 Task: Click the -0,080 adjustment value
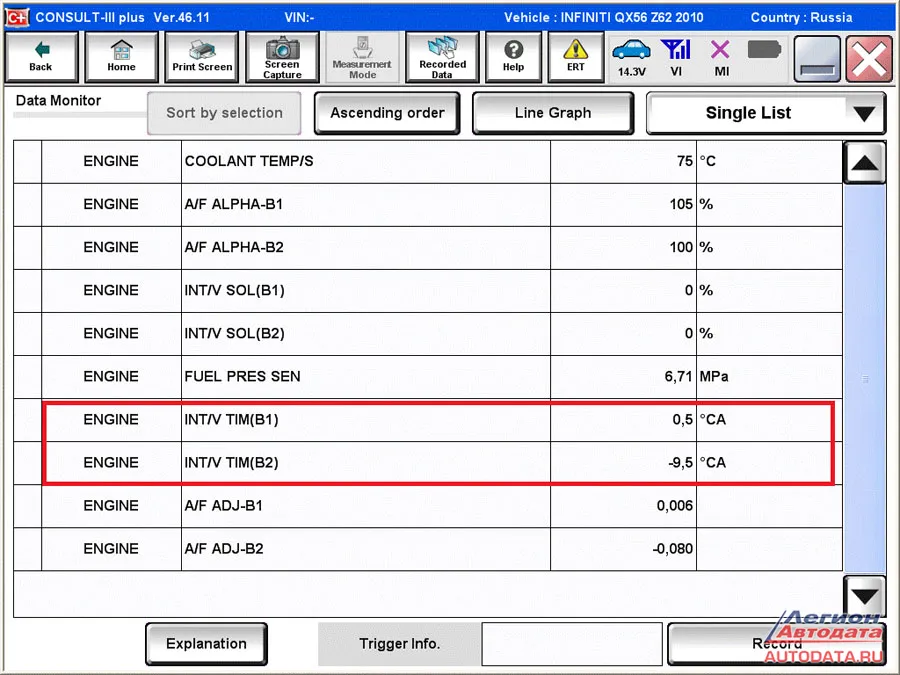[x=673, y=549]
